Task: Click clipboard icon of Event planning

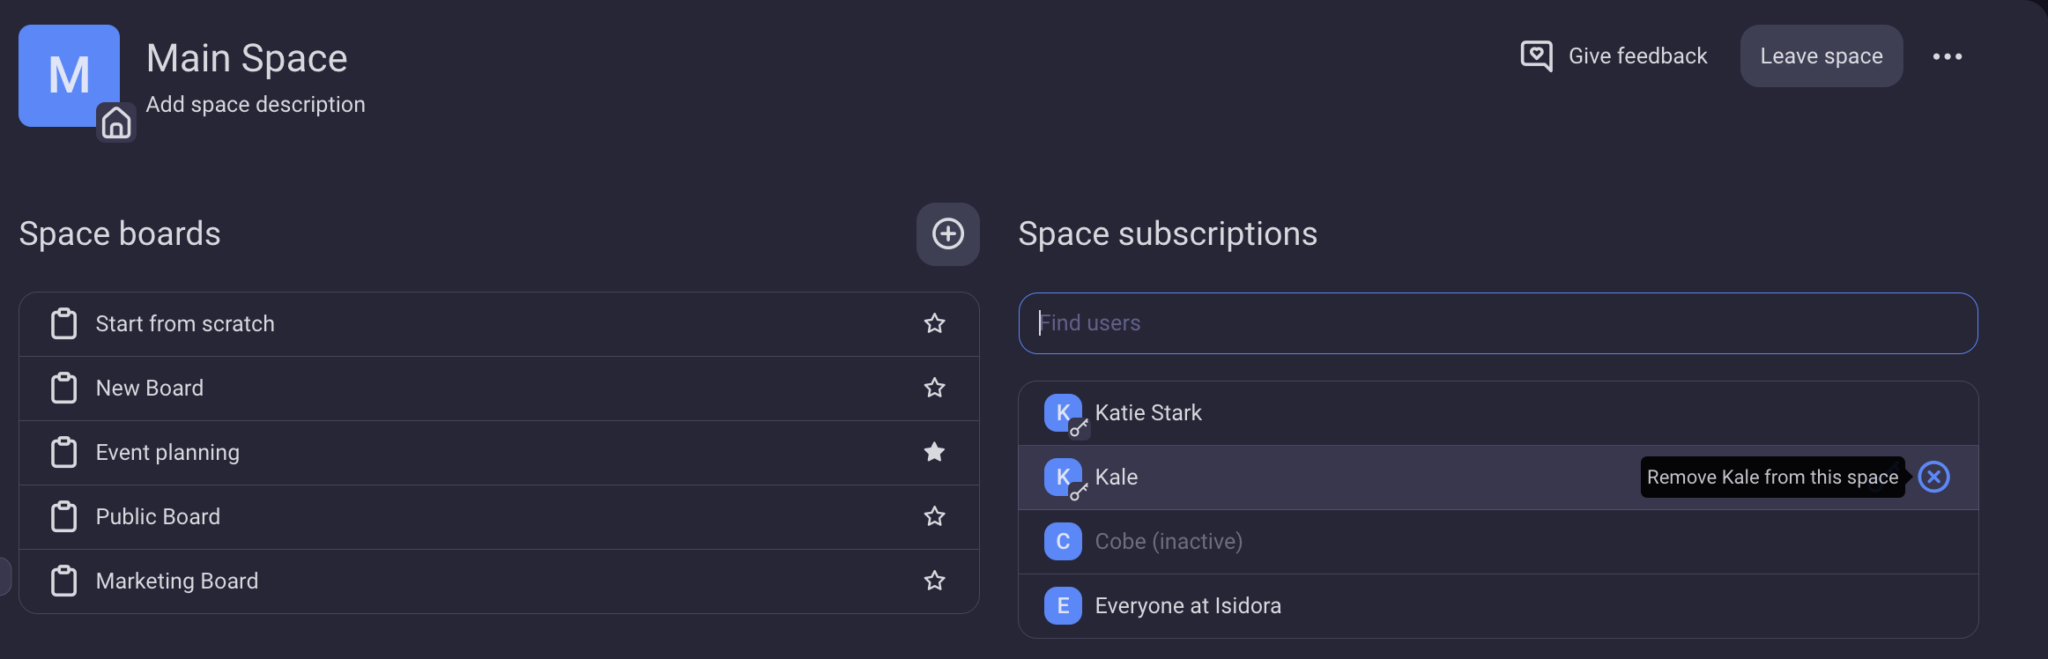Action: [64, 452]
